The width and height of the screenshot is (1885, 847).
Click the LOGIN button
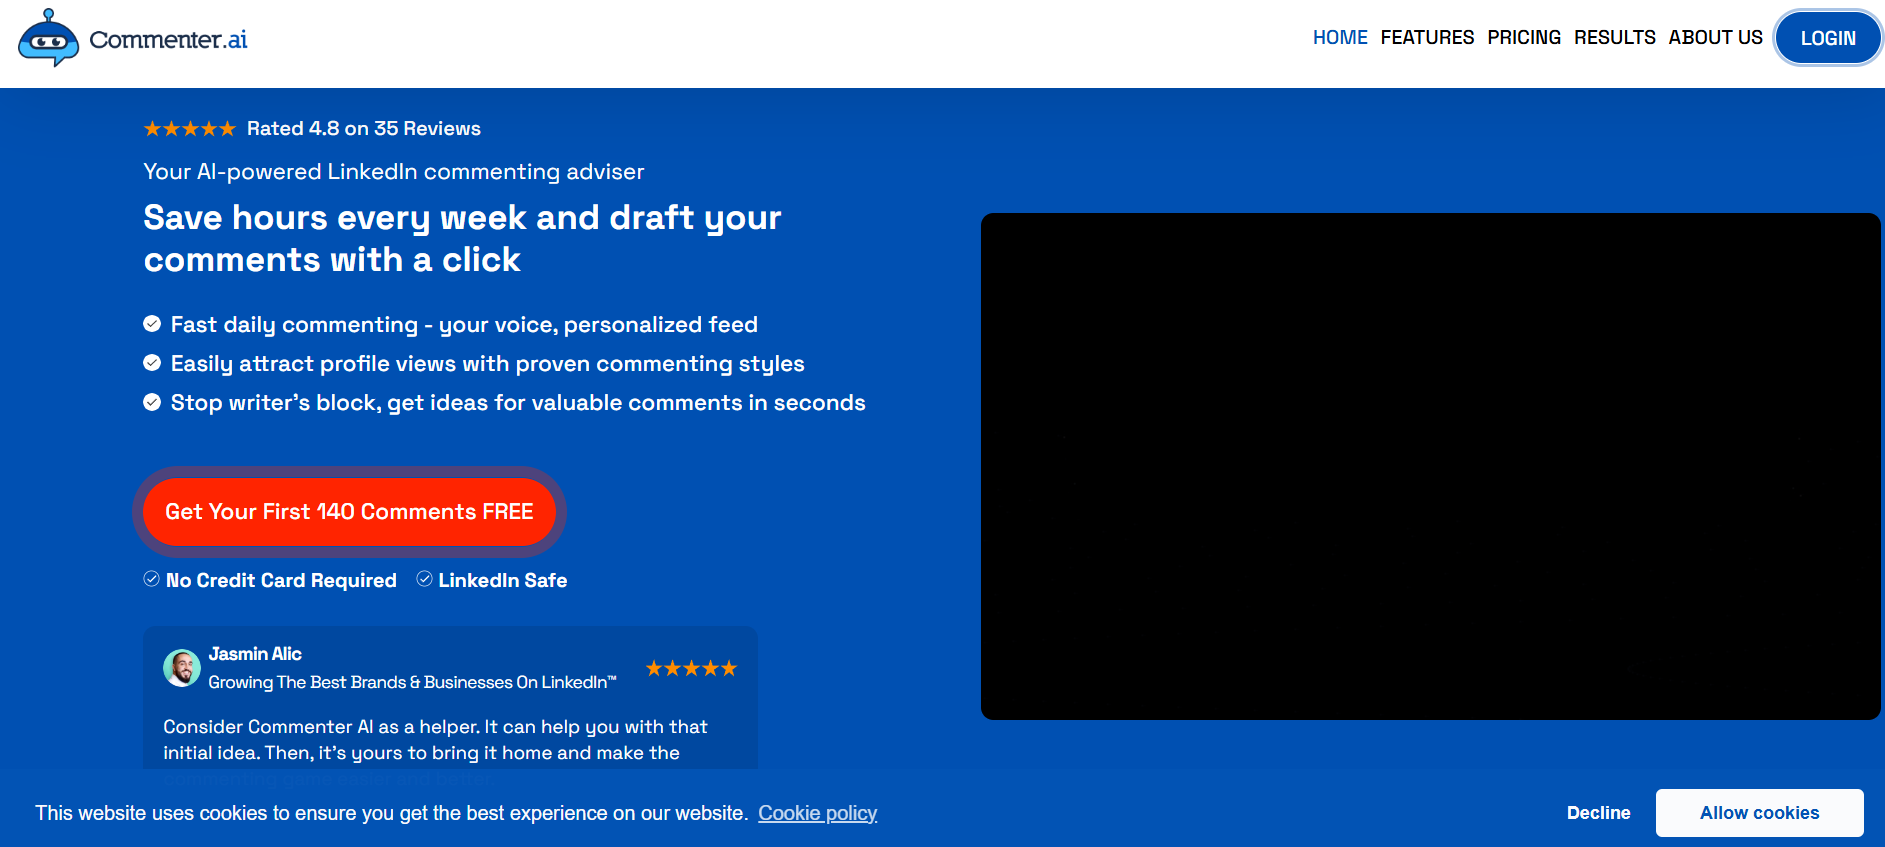[1828, 38]
